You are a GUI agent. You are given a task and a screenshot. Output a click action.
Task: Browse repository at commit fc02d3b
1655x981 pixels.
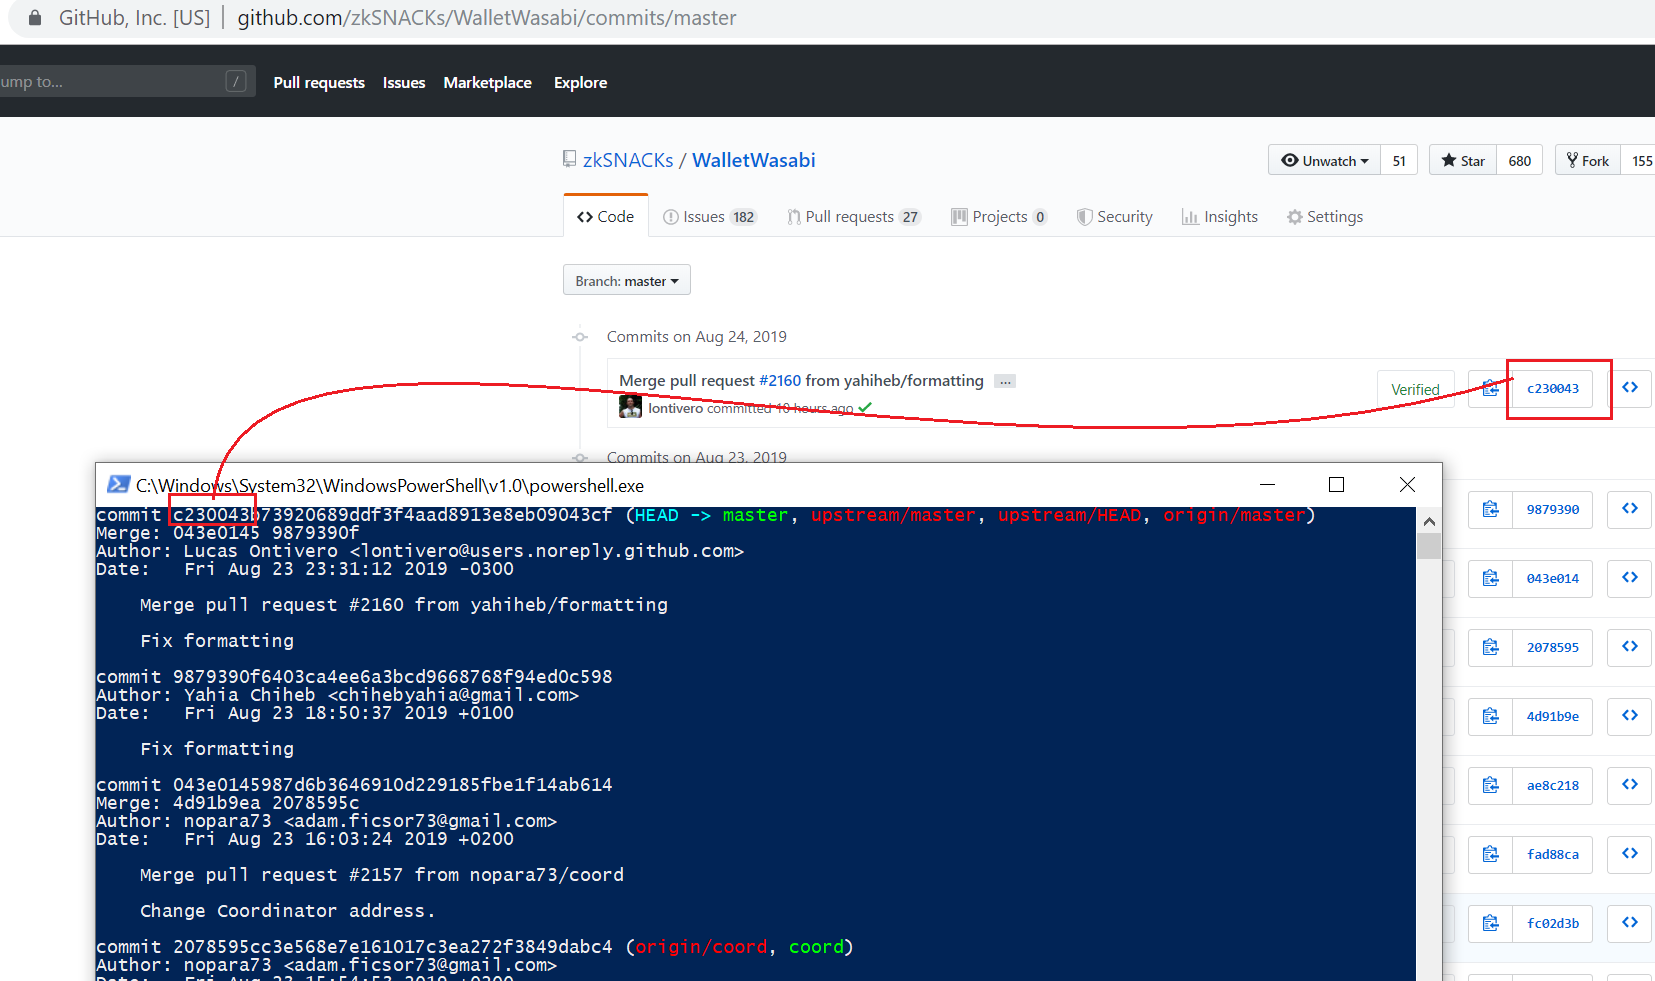(x=1630, y=923)
